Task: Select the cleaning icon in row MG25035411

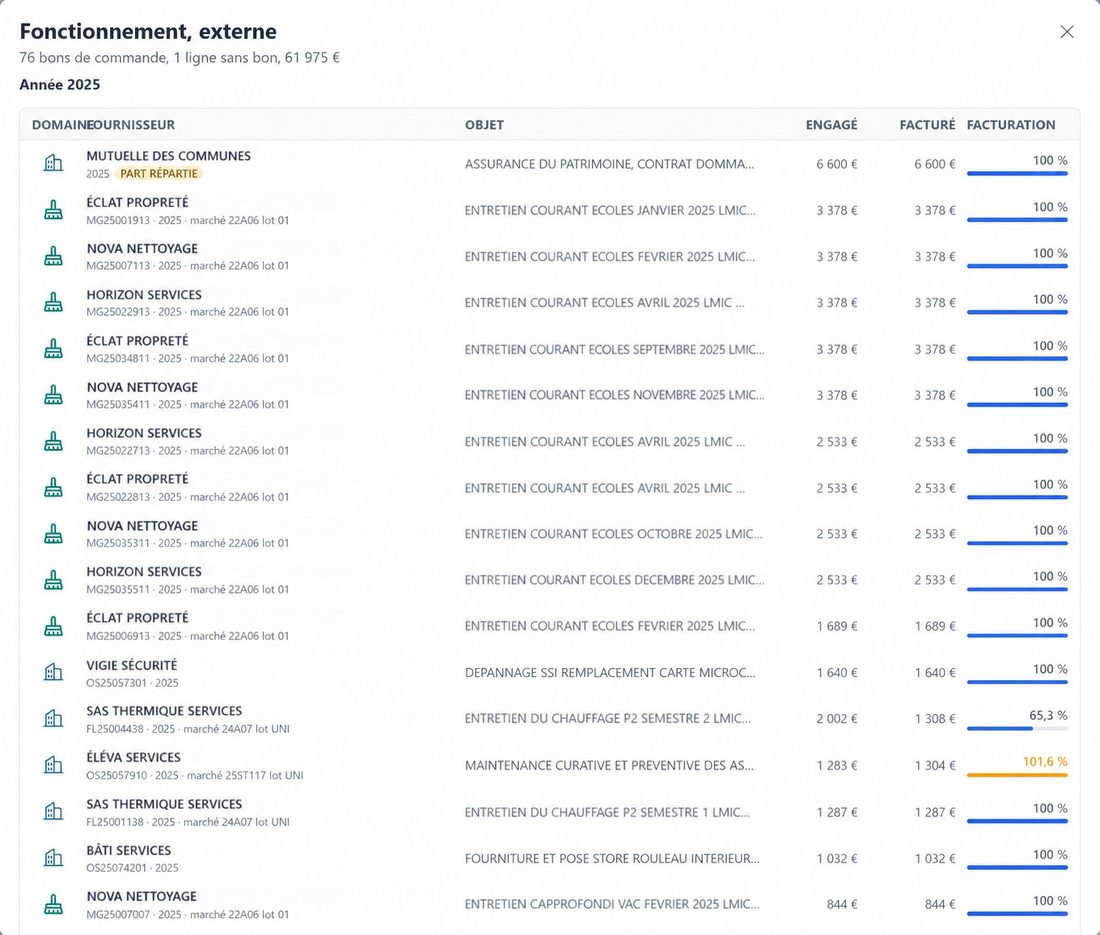Action: click(53, 395)
